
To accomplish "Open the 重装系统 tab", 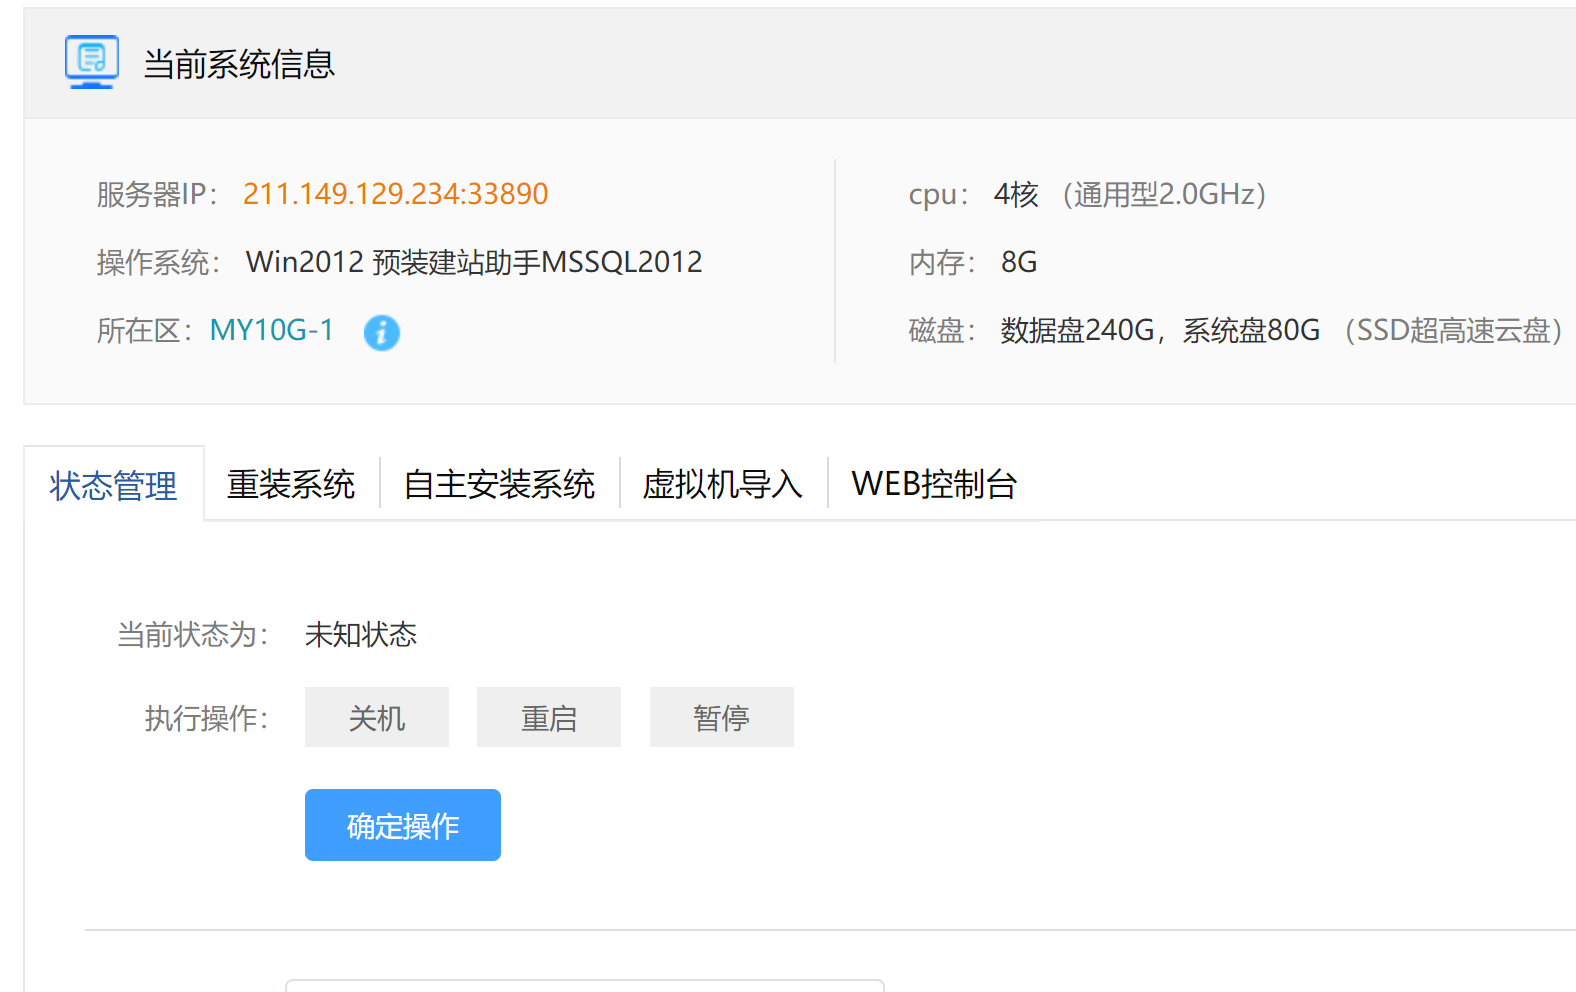I will 291,485.
